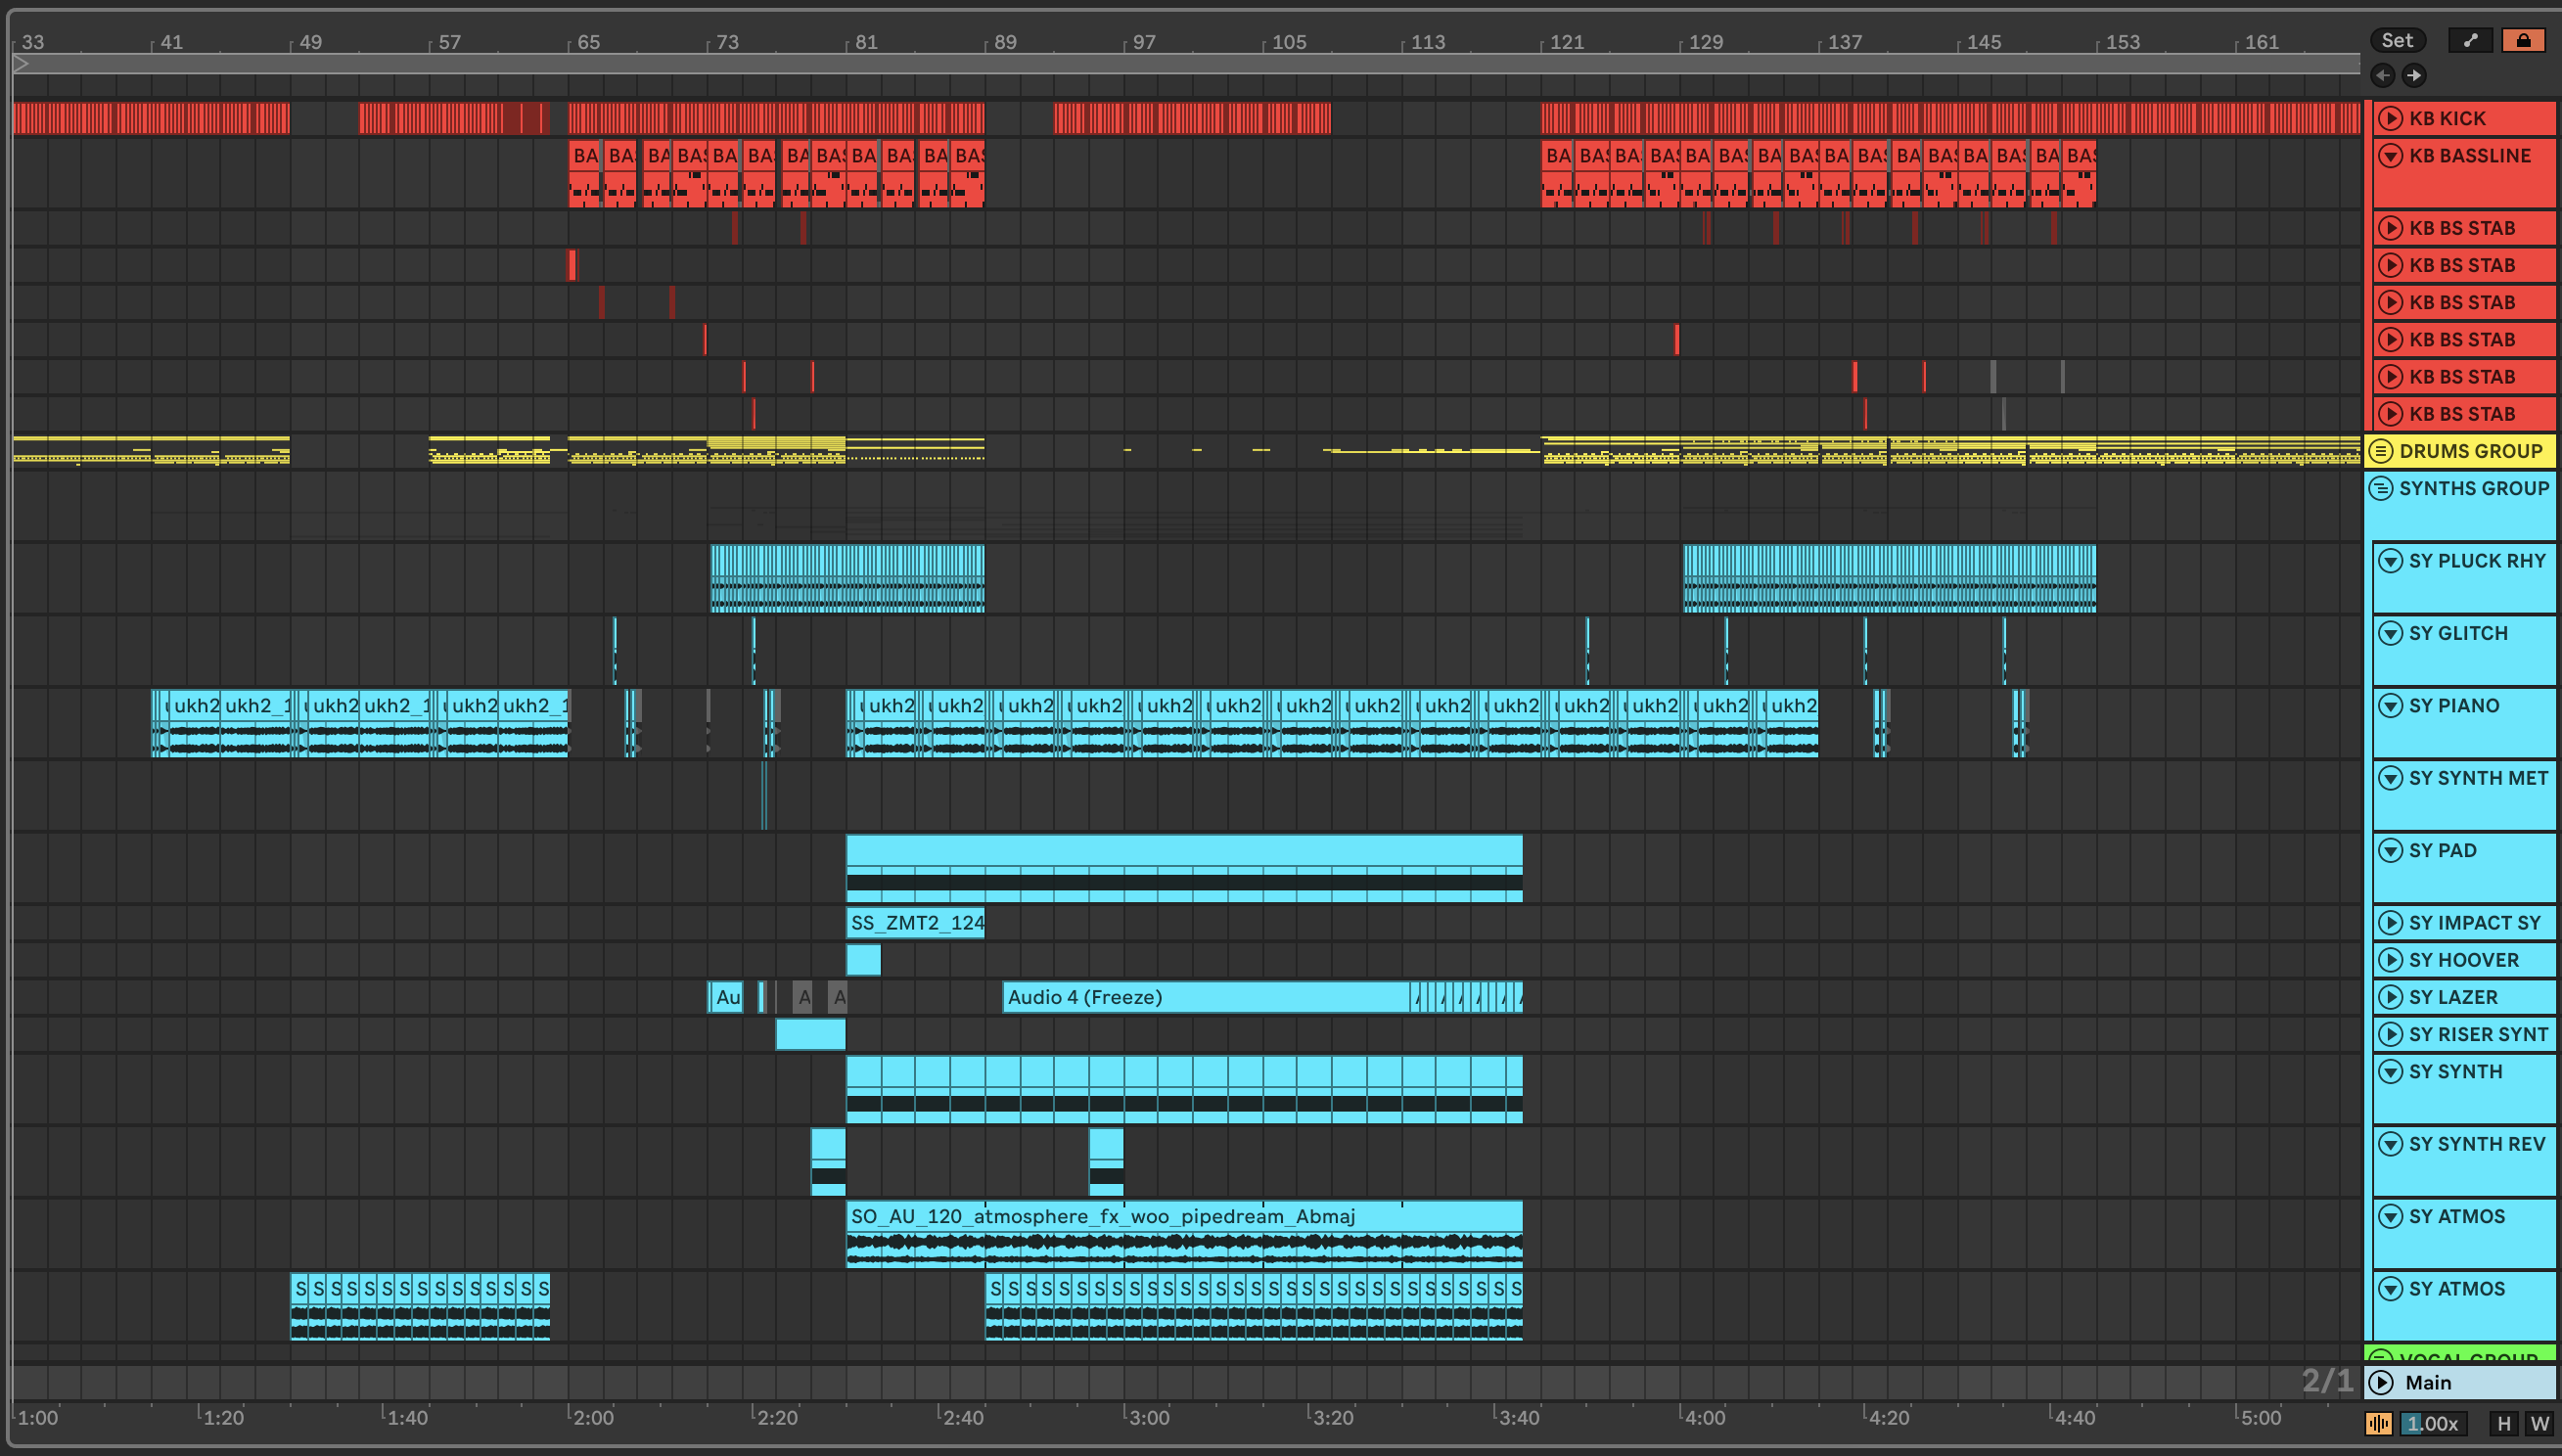2562x1456 pixels.
Task: Select the Main track title
Action: (2427, 1382)
